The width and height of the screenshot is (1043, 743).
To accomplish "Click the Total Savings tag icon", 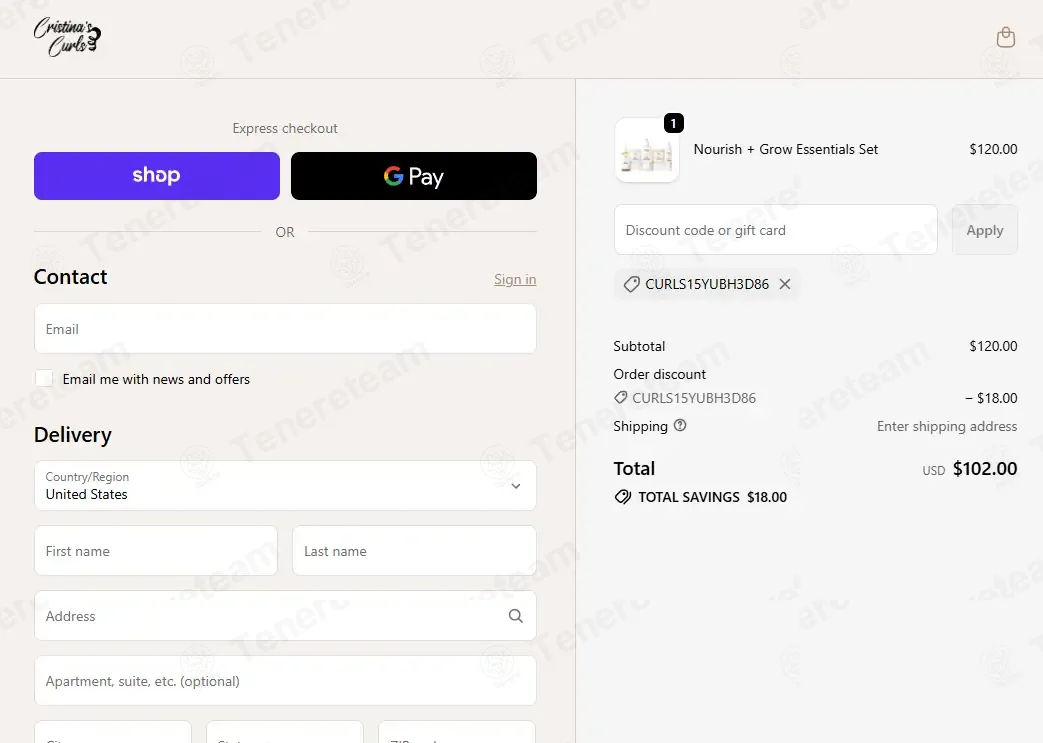I will (x=623, y=497).
